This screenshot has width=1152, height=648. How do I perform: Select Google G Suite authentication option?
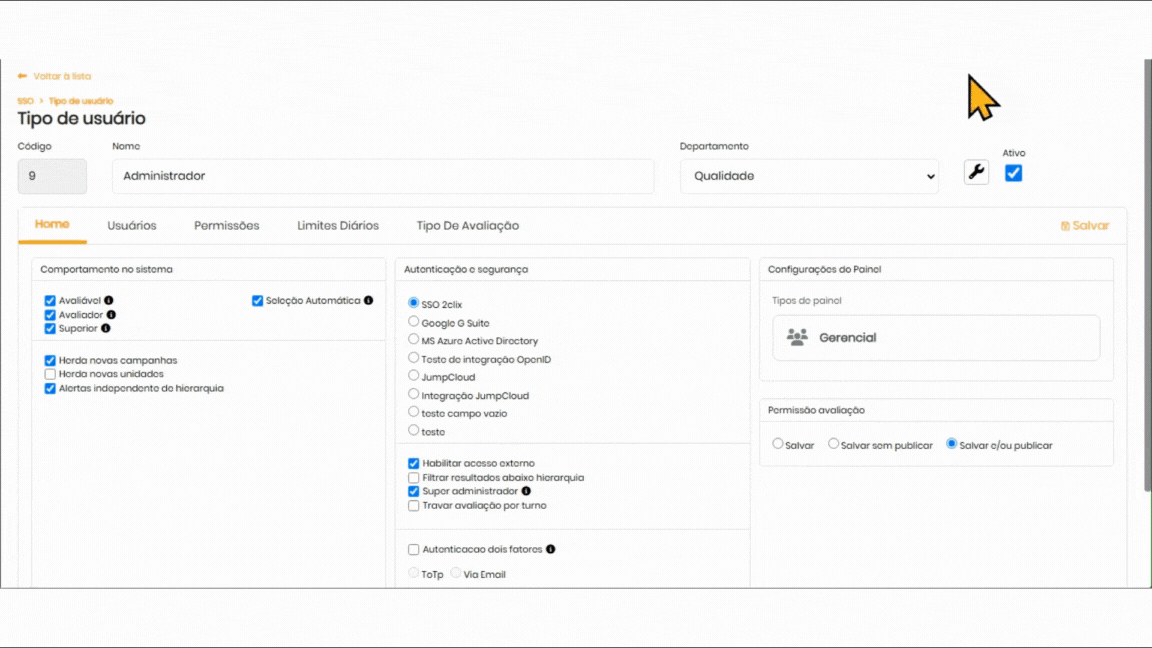(x=414, y=322)
